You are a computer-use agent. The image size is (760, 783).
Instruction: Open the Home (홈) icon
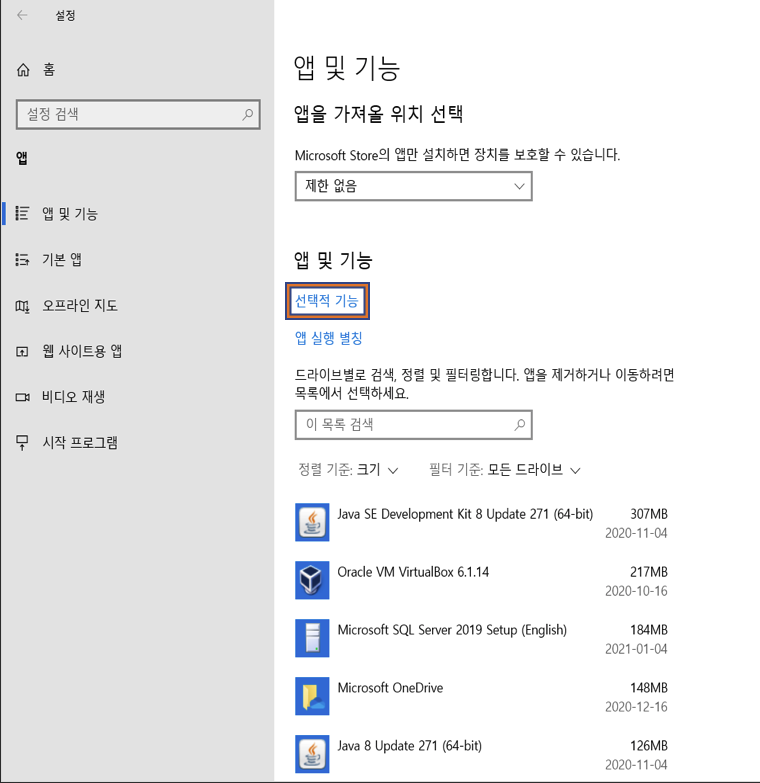23,69
